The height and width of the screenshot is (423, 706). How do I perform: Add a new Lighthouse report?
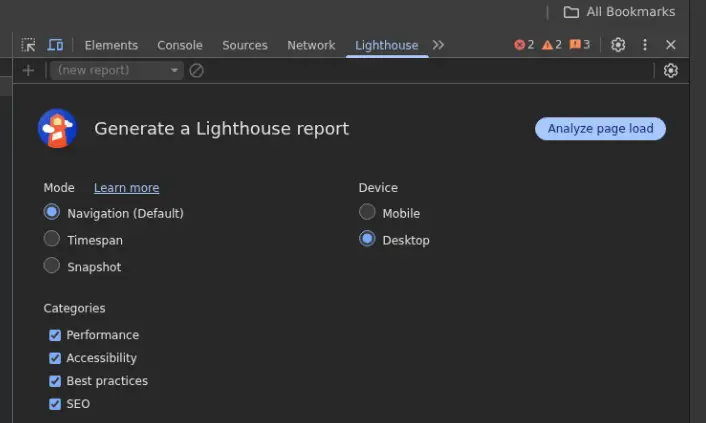(x=28, y=70)
